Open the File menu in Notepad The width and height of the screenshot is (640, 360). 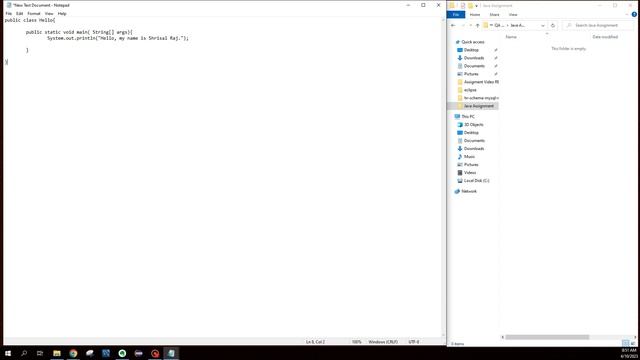[9, 13]
